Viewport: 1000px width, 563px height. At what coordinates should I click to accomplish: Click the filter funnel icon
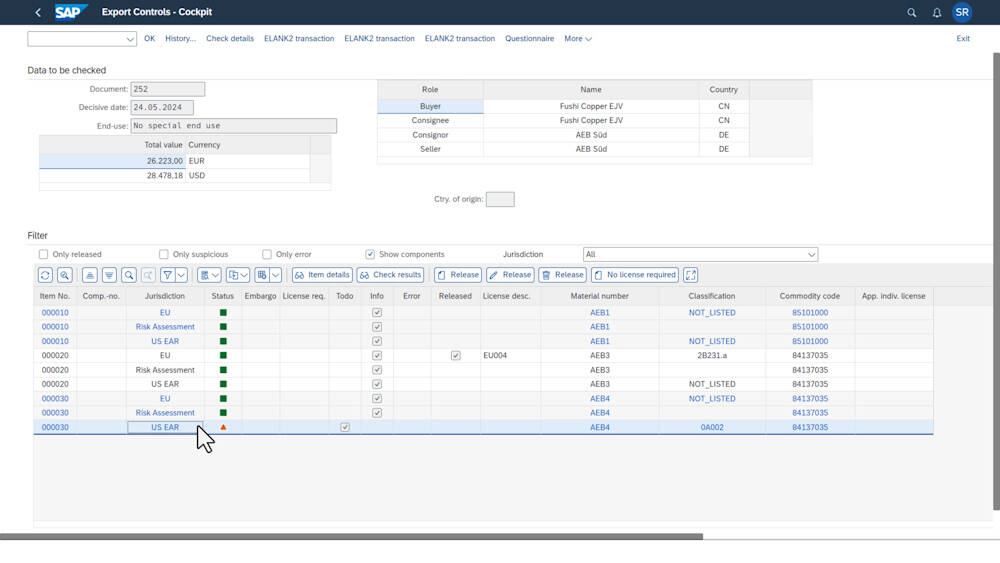[169, 275]
